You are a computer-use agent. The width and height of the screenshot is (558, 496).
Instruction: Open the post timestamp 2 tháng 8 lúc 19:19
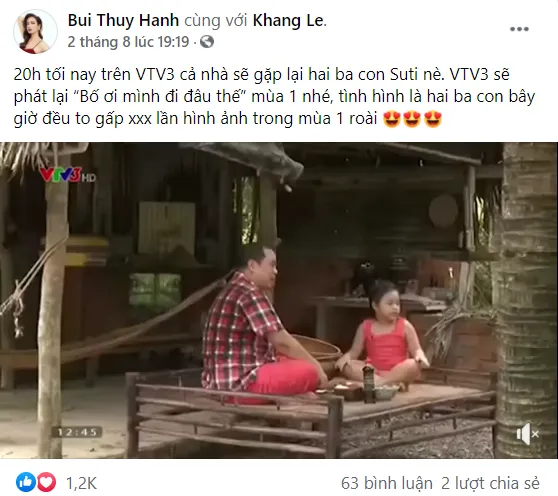pos(128,42)
